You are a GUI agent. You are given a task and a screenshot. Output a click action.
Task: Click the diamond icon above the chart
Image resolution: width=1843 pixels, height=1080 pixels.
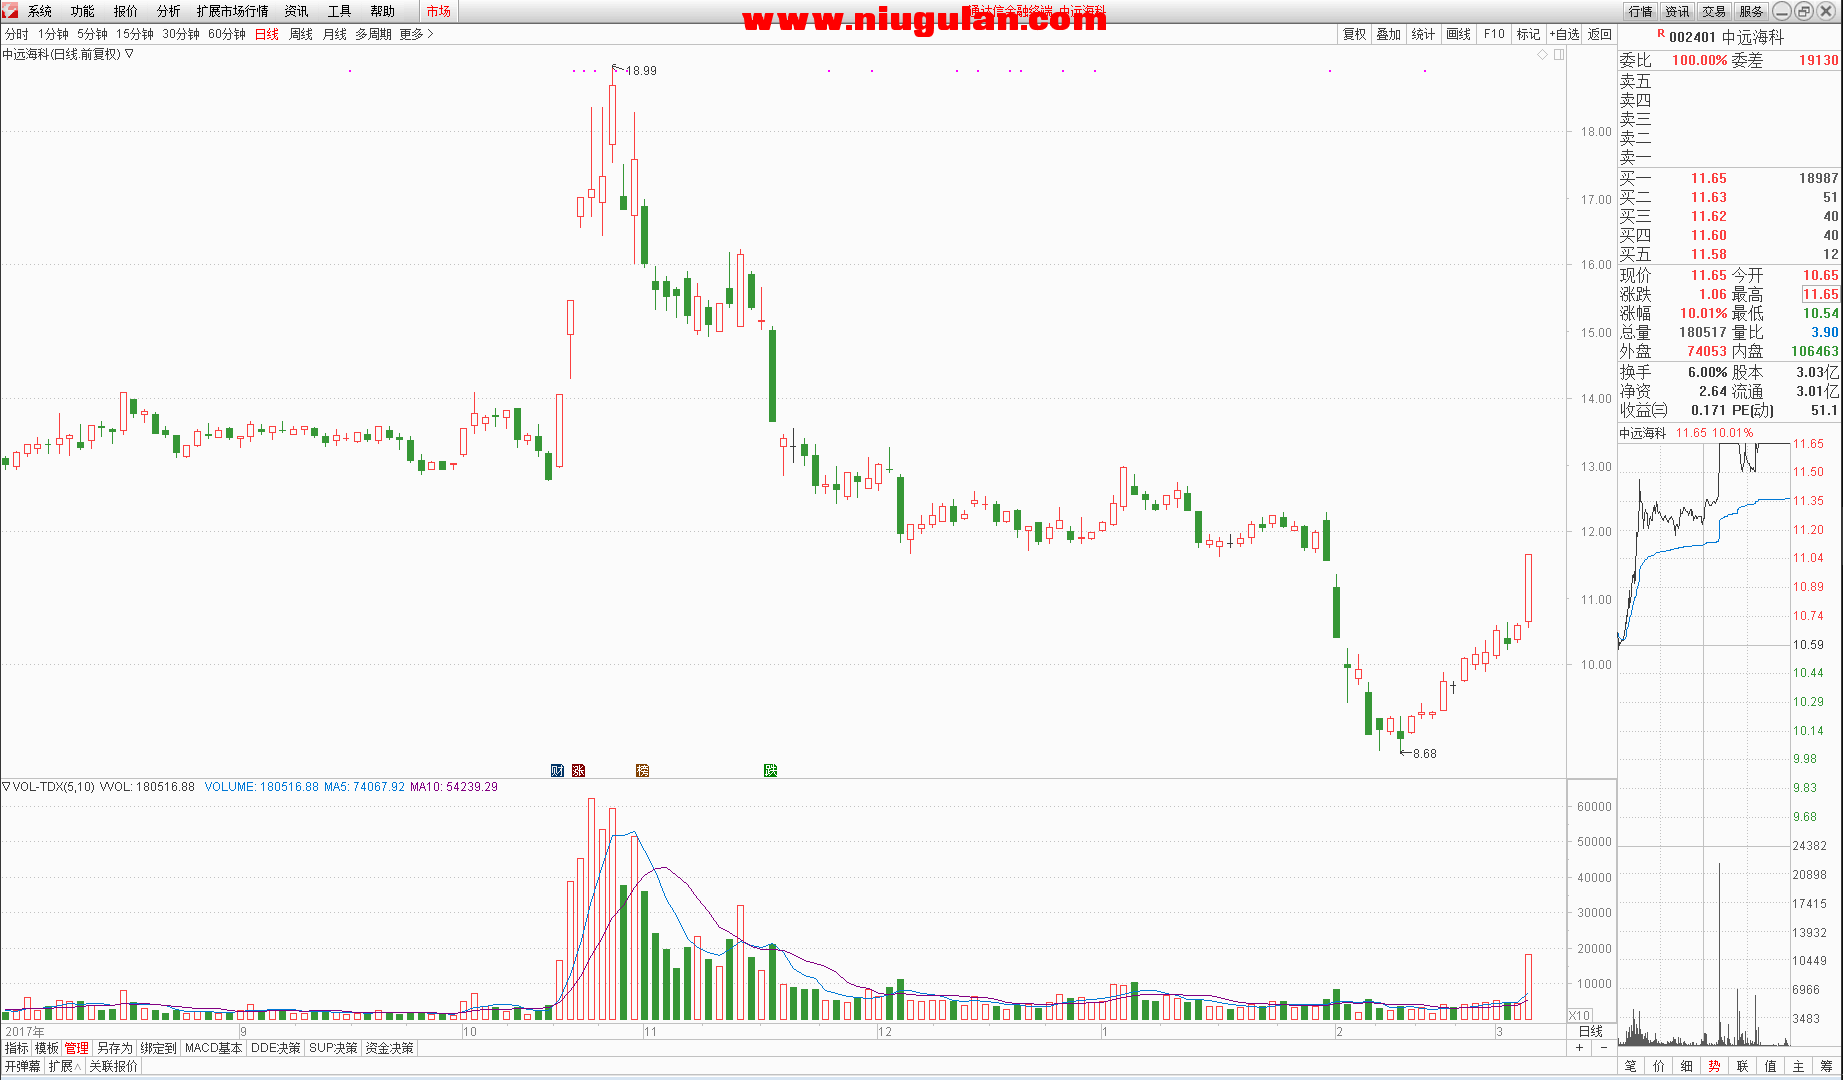(1543, 55)
